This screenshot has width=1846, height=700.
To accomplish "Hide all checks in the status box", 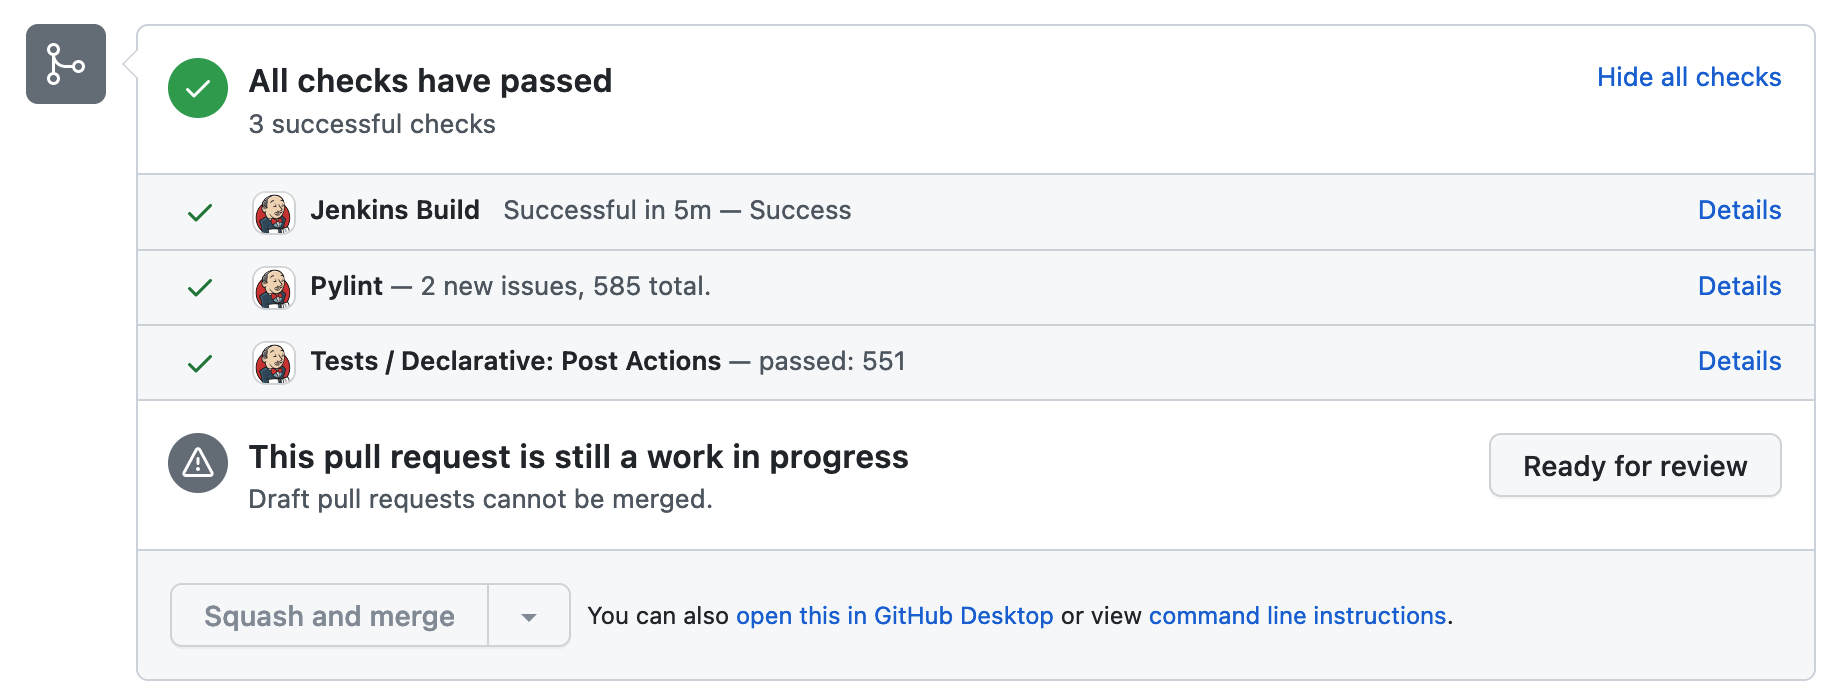I will pyautogui.click(x=1689, y=77).
